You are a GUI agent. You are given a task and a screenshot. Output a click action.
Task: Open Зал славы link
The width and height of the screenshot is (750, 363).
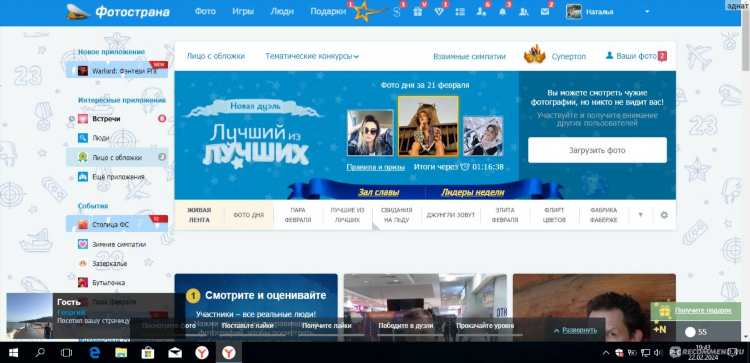click(378, 192)
